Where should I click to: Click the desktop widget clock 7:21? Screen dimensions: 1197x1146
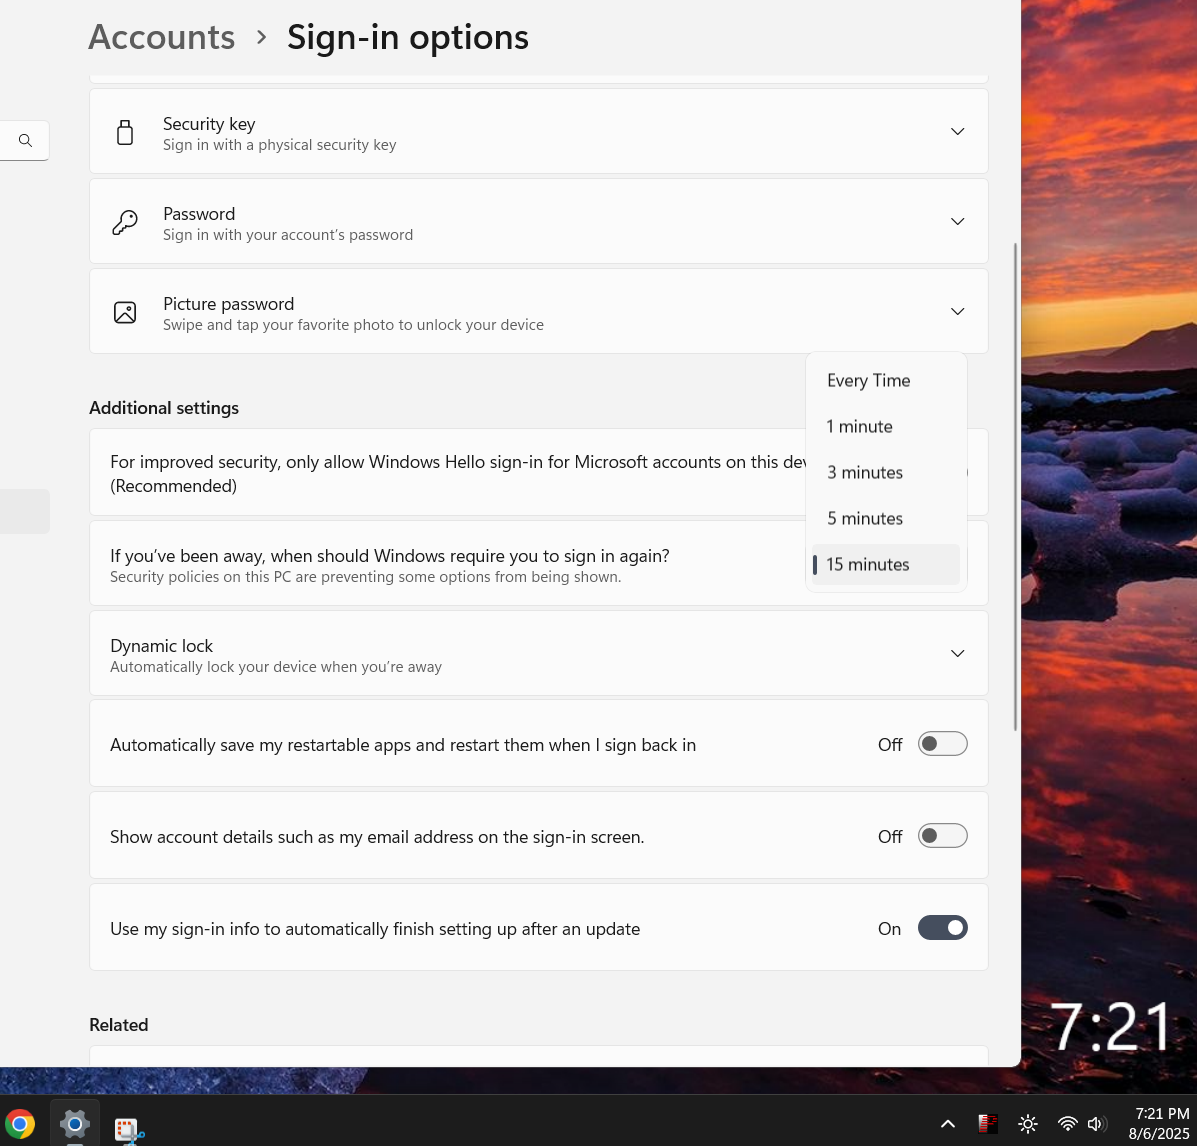1111,1028
